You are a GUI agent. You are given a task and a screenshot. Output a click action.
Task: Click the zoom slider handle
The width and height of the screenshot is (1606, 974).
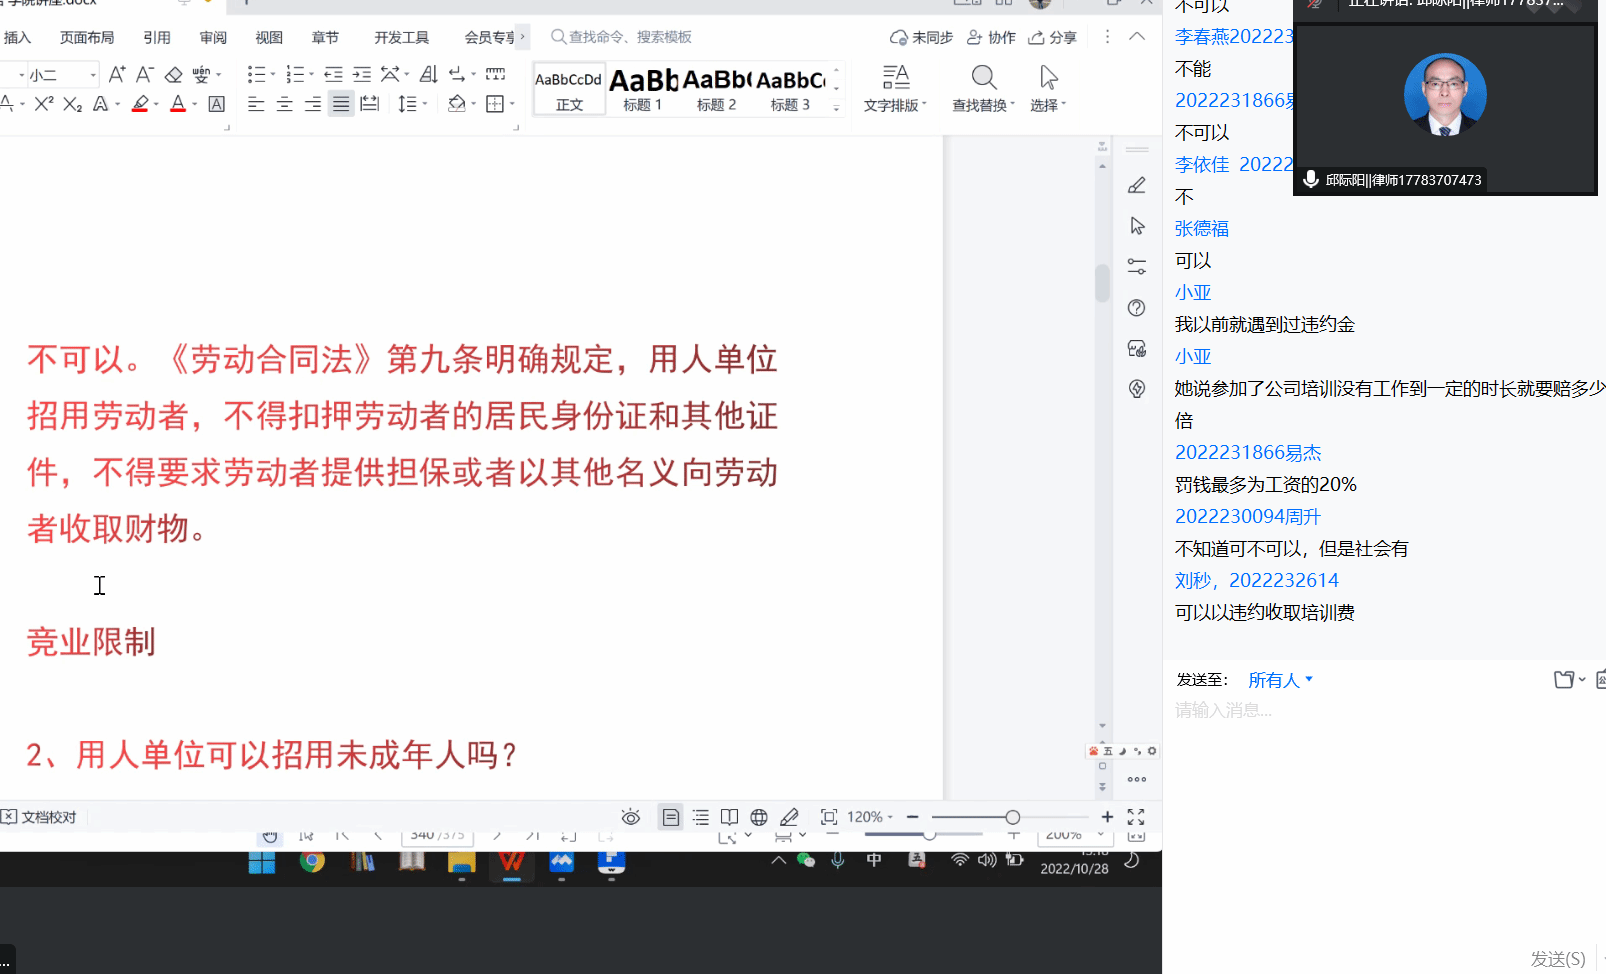[x=1012, y=817]
